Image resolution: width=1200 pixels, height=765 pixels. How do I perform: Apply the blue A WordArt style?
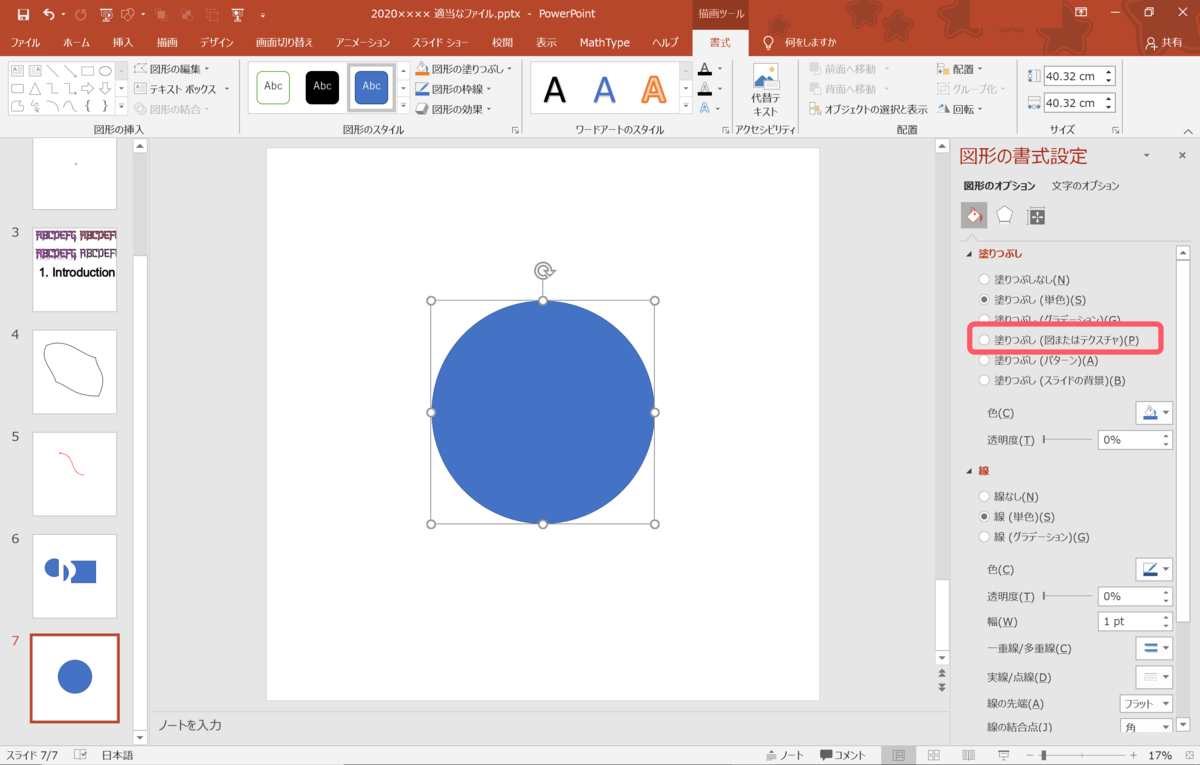point(604,90)
